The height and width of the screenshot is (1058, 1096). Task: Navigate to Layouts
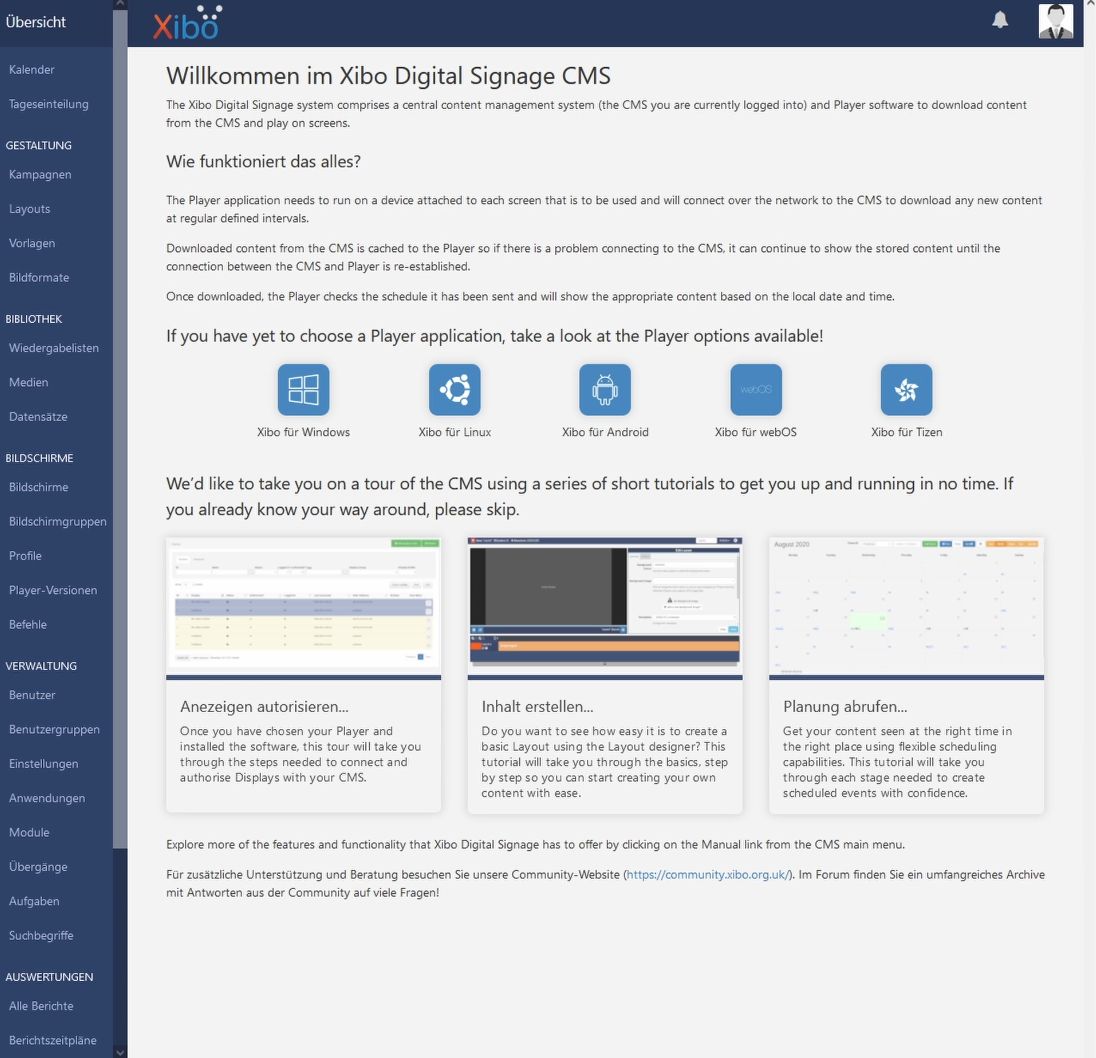click(29, 209)
